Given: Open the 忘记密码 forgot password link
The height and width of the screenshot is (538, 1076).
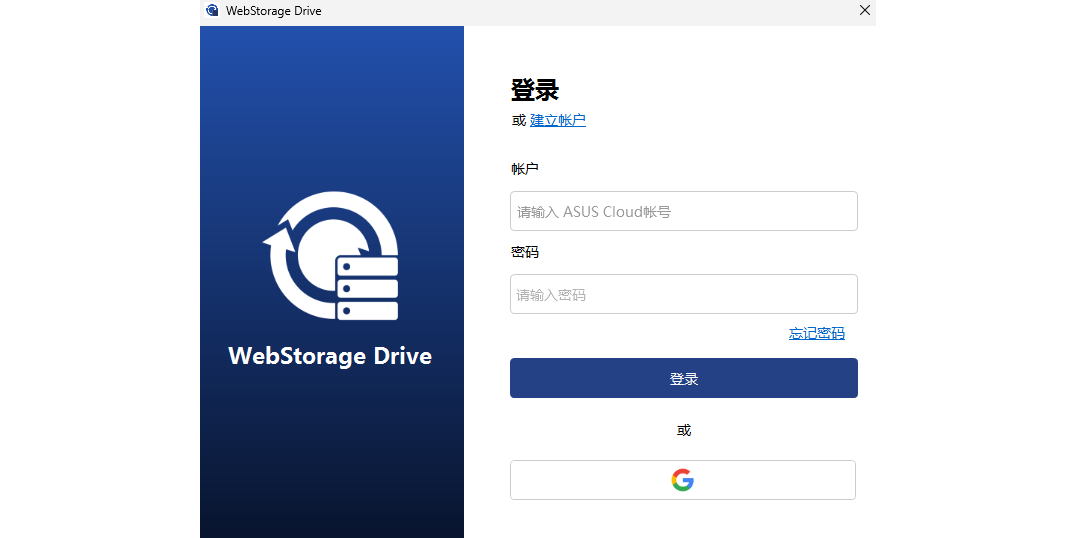Looking at the screenshot, I should [x=817, y=334].
